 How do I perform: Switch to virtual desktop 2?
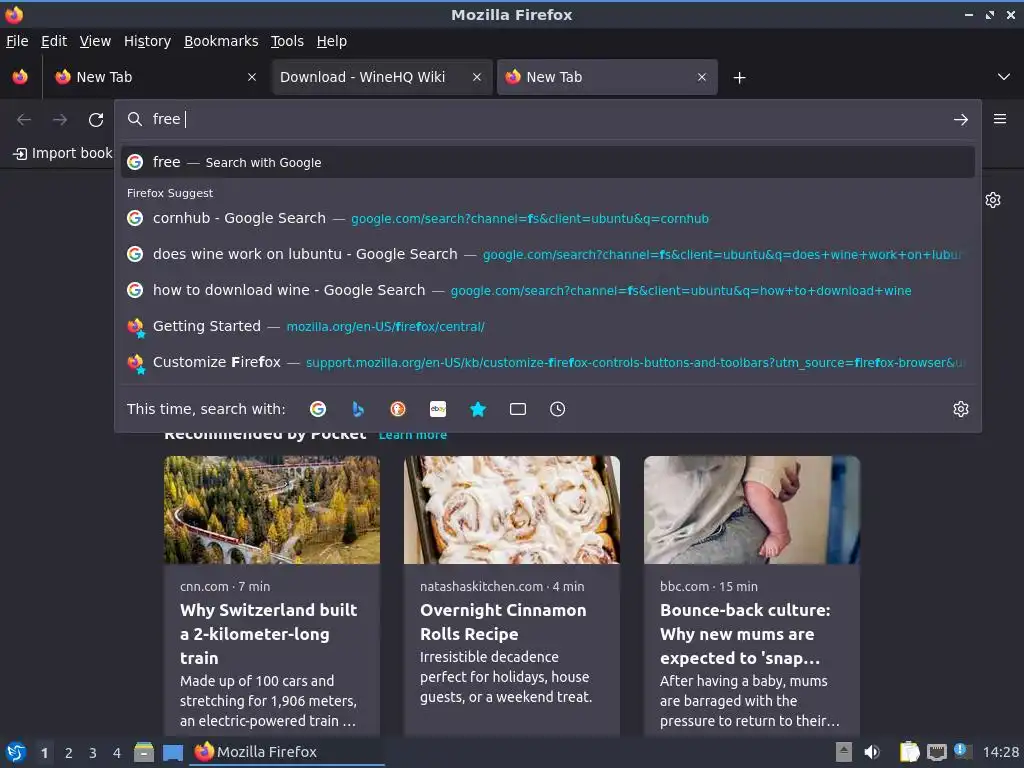tap(69, 753)
